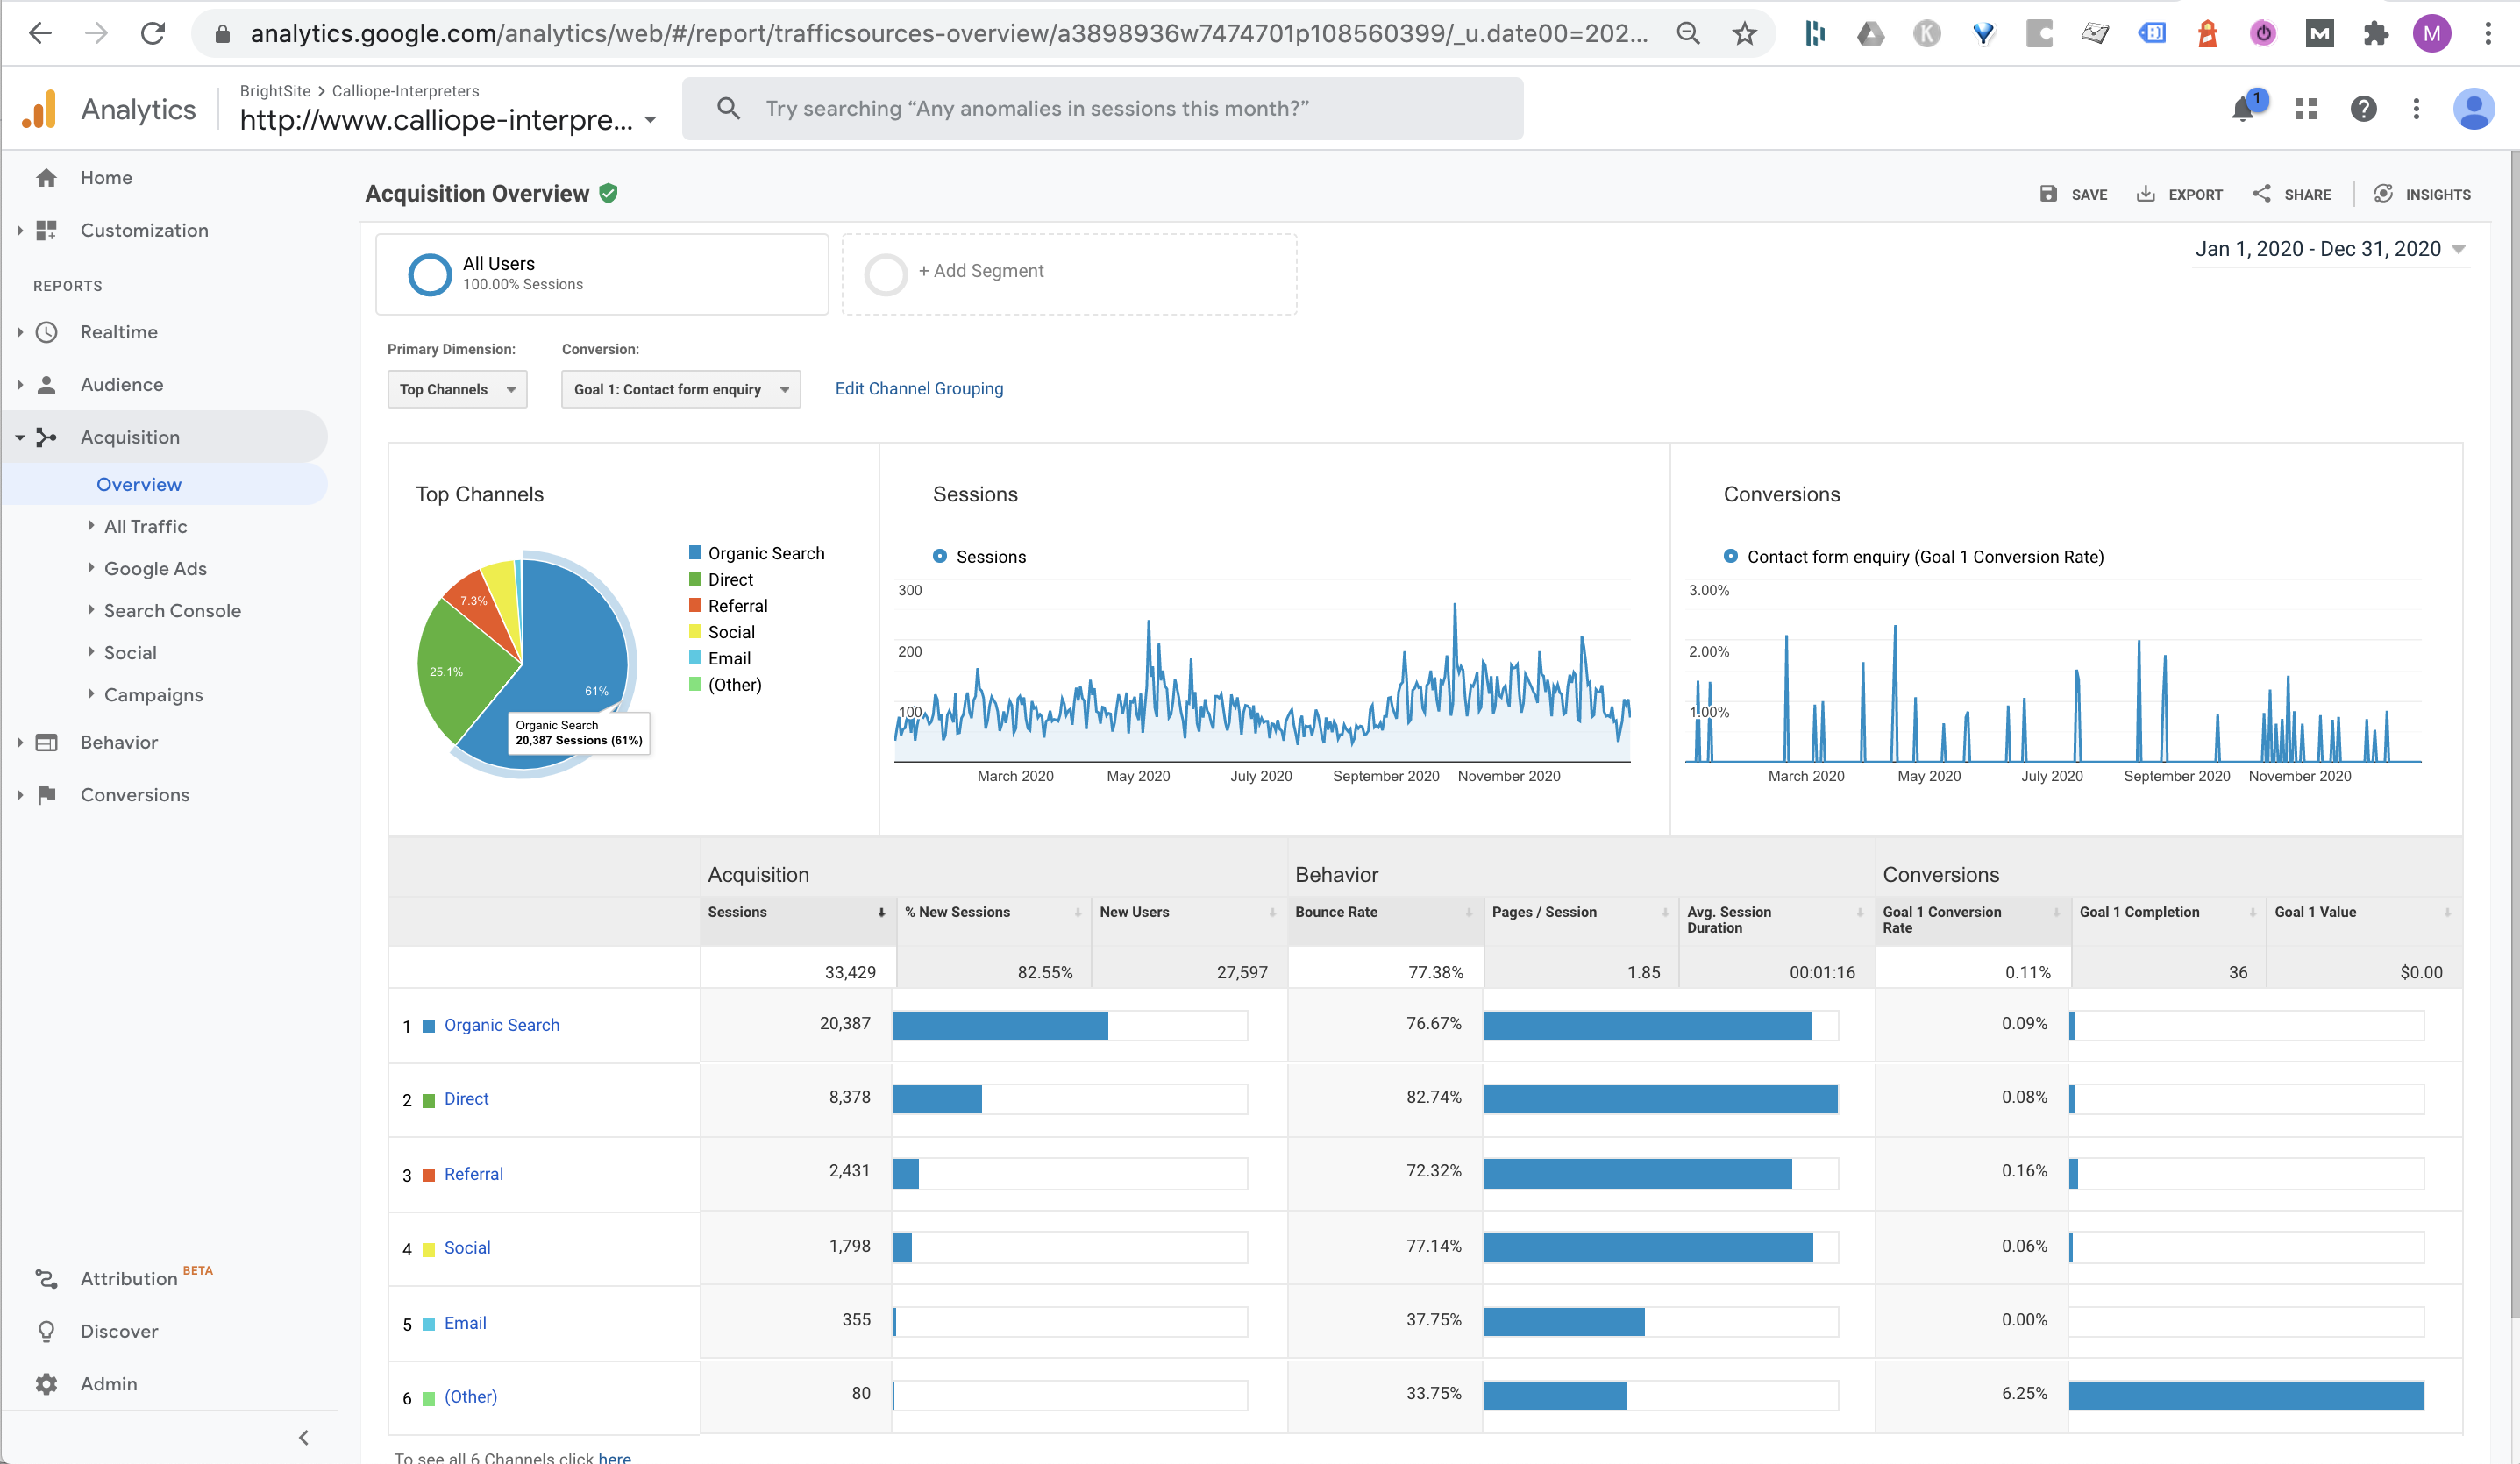Click Edit Channel Grouping link
This screenshot has width=2520, height=1464.
pyautogui.click(x=918, y=388)
